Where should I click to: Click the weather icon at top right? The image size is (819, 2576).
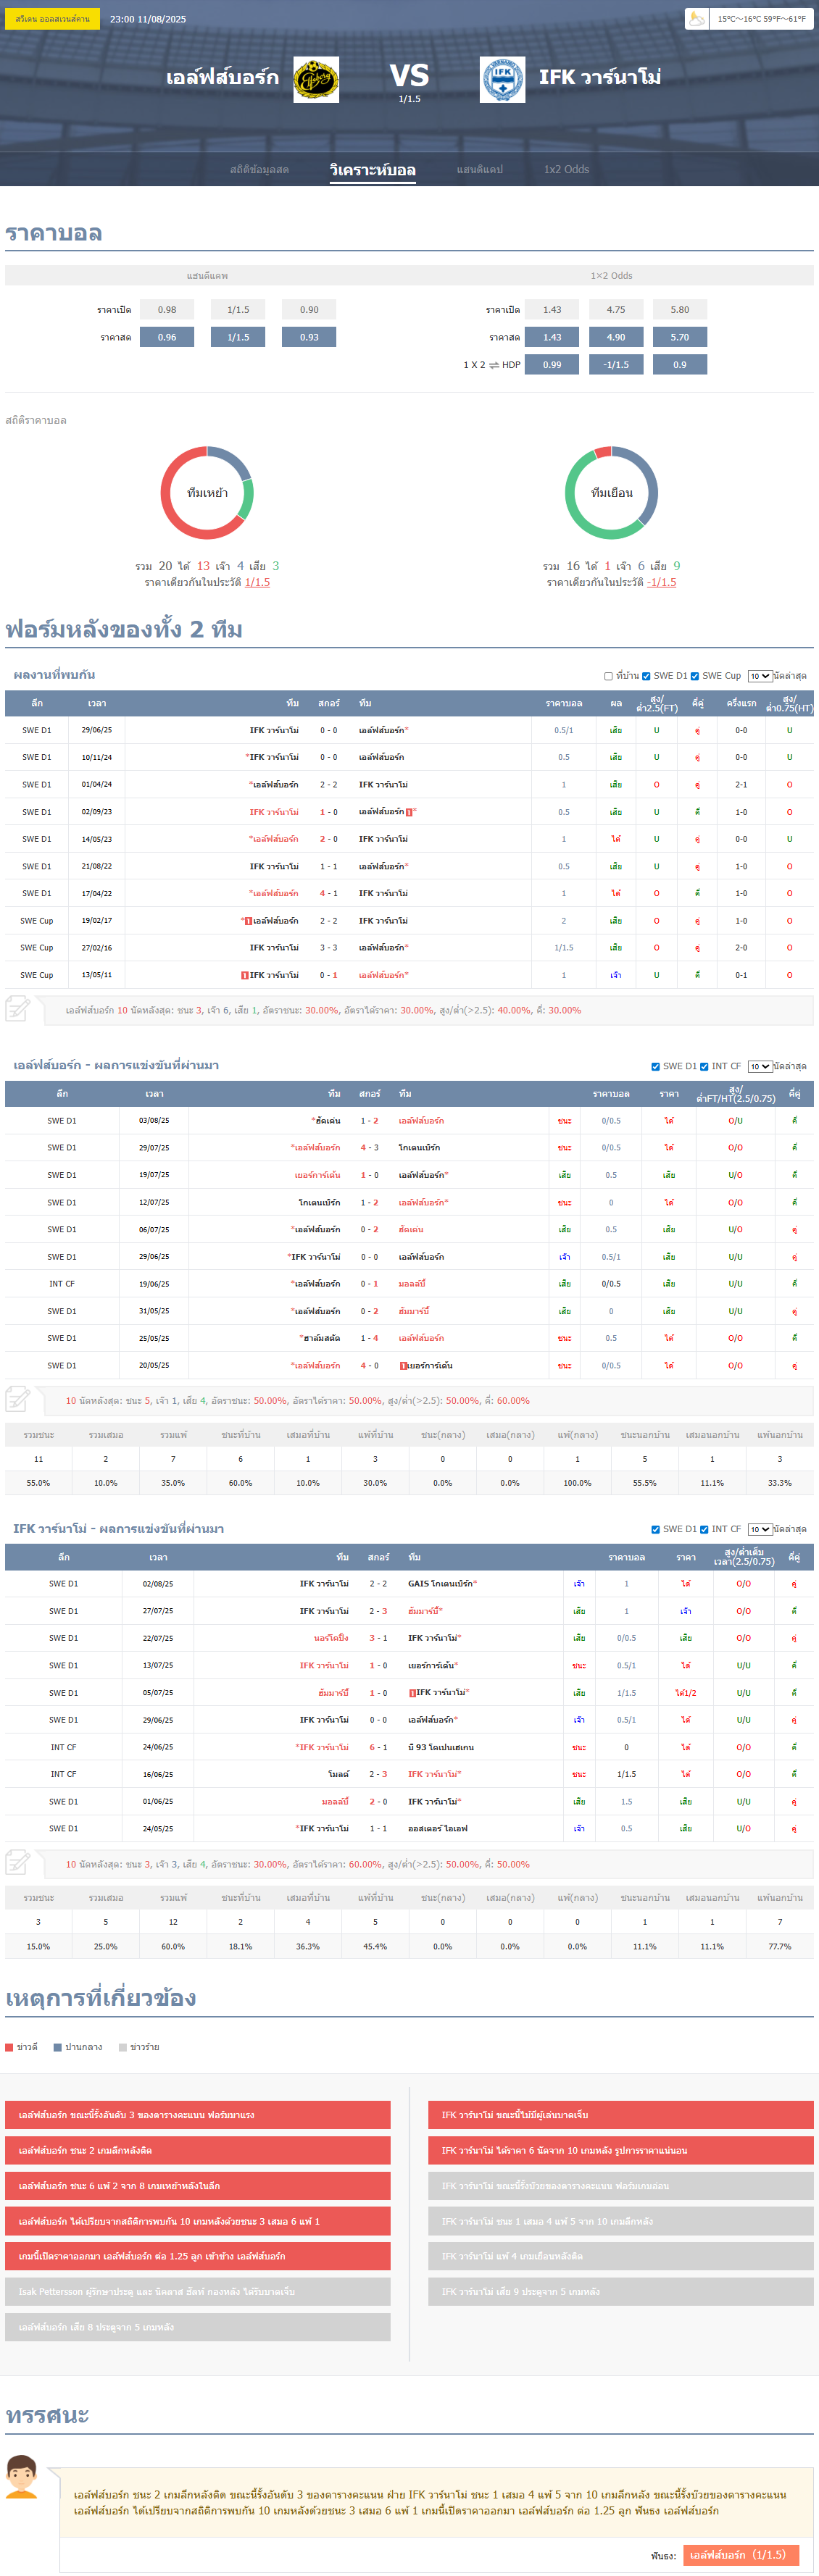coord(697,18)
